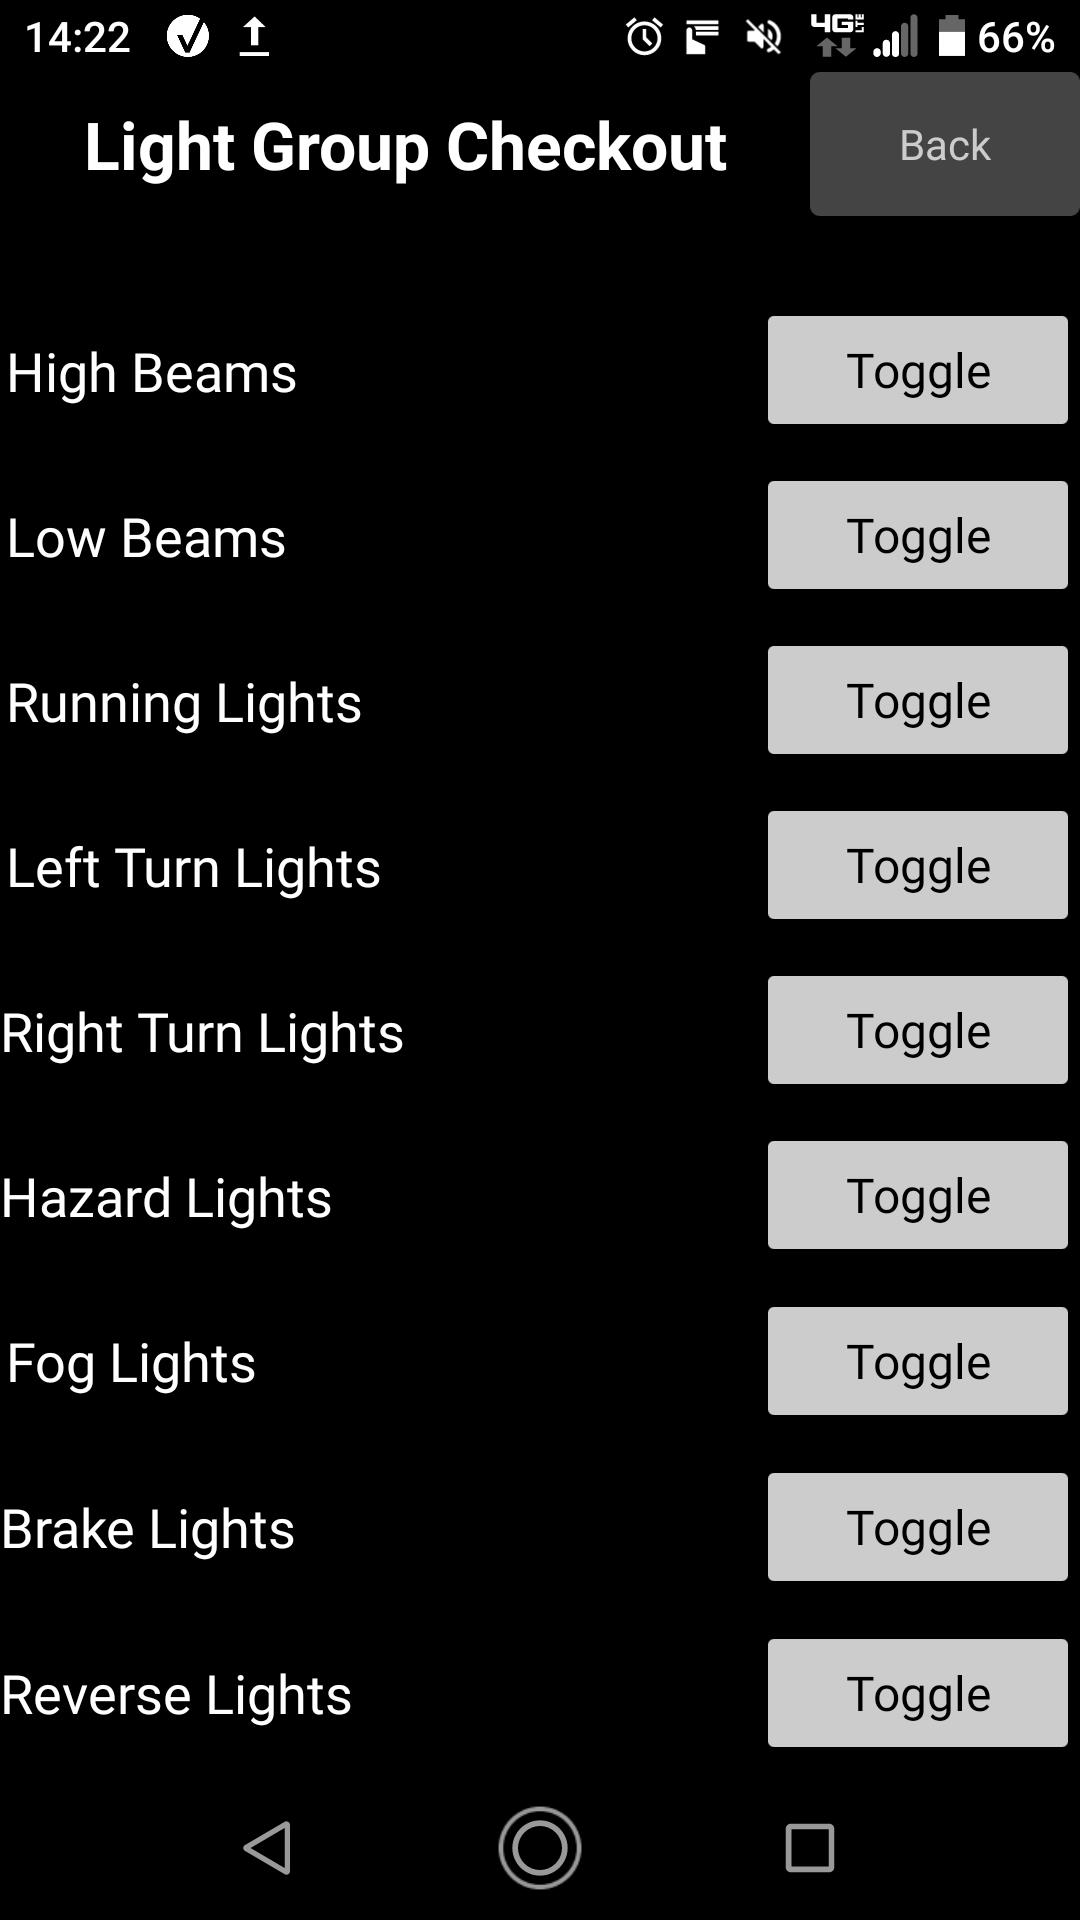
Task: Switch the Left Turn Lights toggle
Action: point(917,865)
